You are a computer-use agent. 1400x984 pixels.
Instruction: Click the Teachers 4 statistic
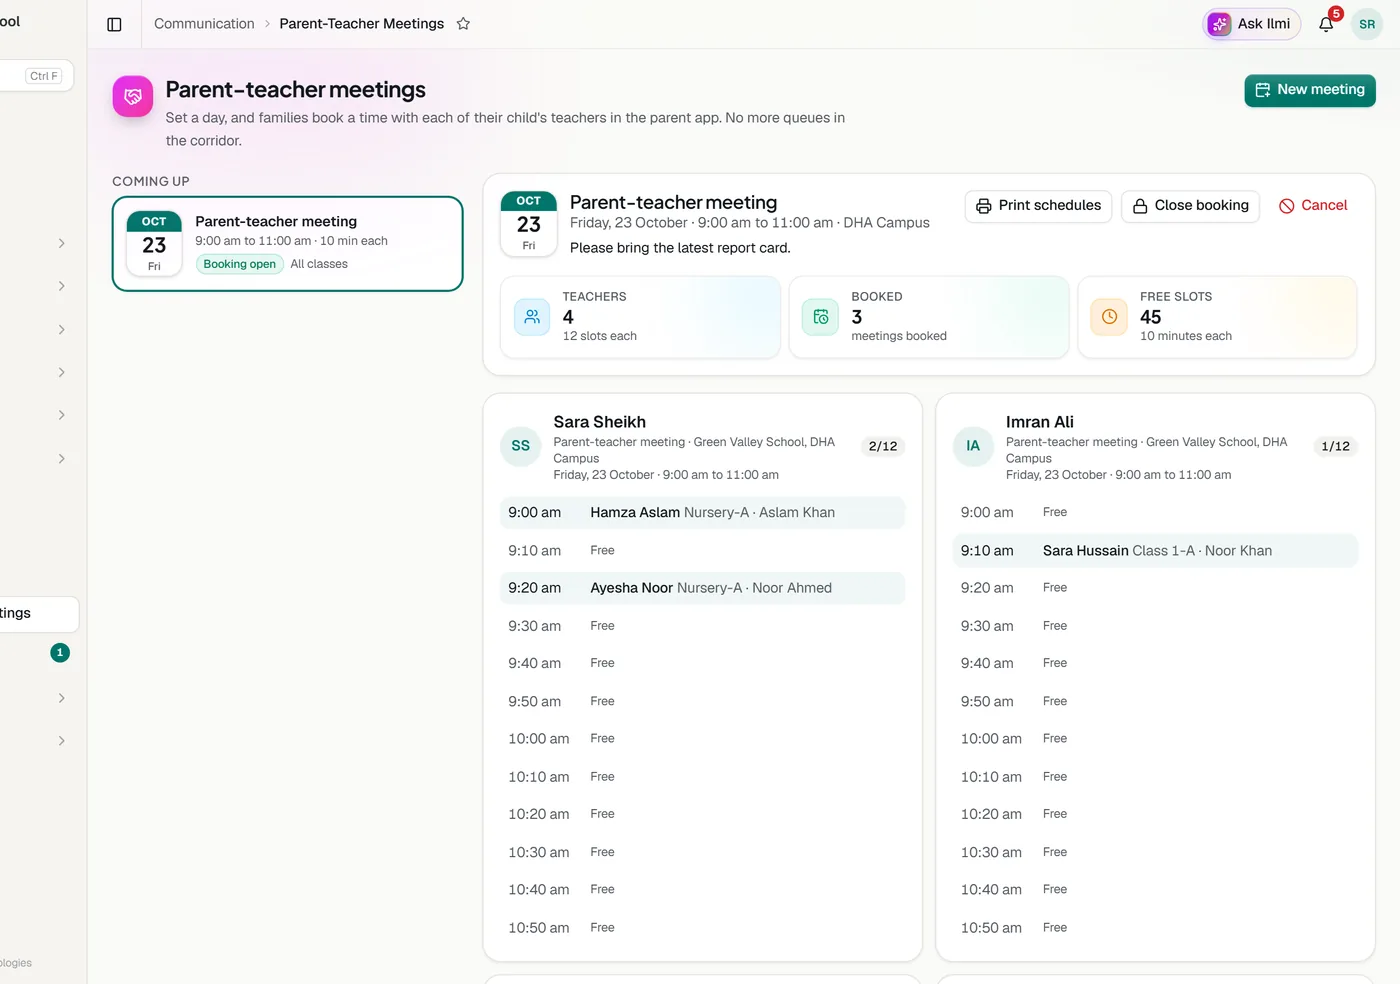coord(640,317)
